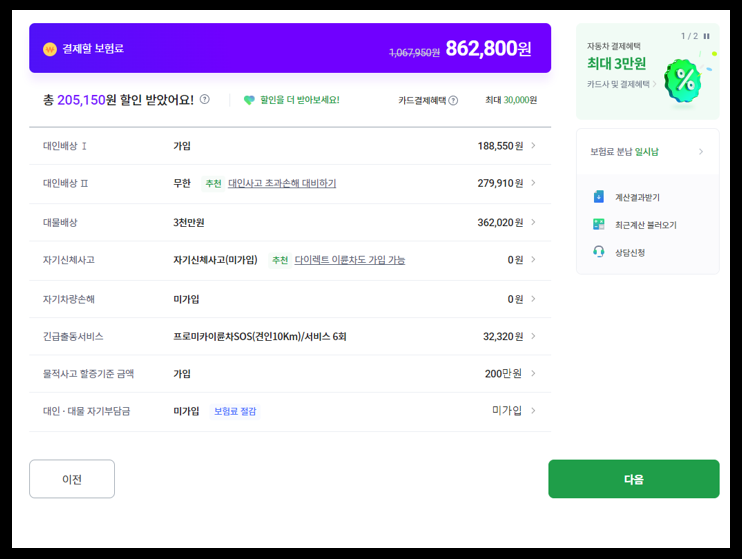Viewport: 742px width, 559px height.
Task: Click the 188,550원 amount
Action: [x=500, y=146]
